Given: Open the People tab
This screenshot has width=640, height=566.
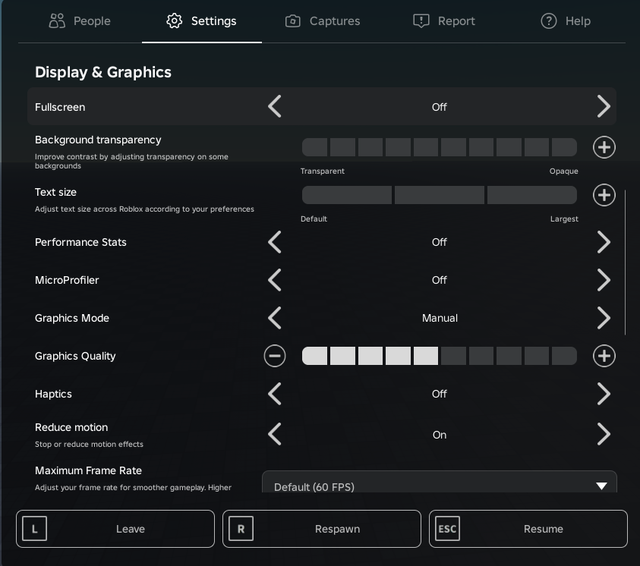Looking at the screenshot, I should [x=80, y=21].
